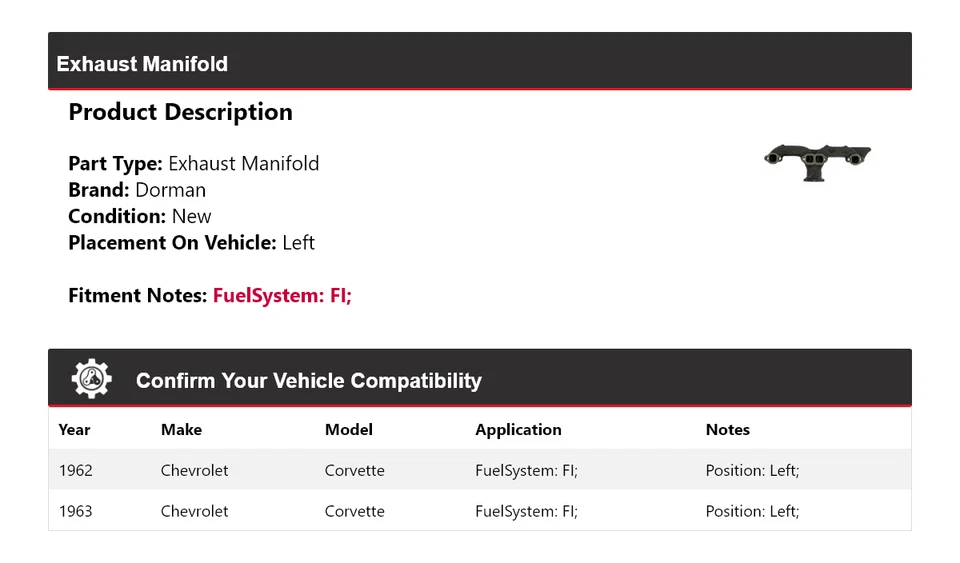Select the 1963 year cell

75,511
